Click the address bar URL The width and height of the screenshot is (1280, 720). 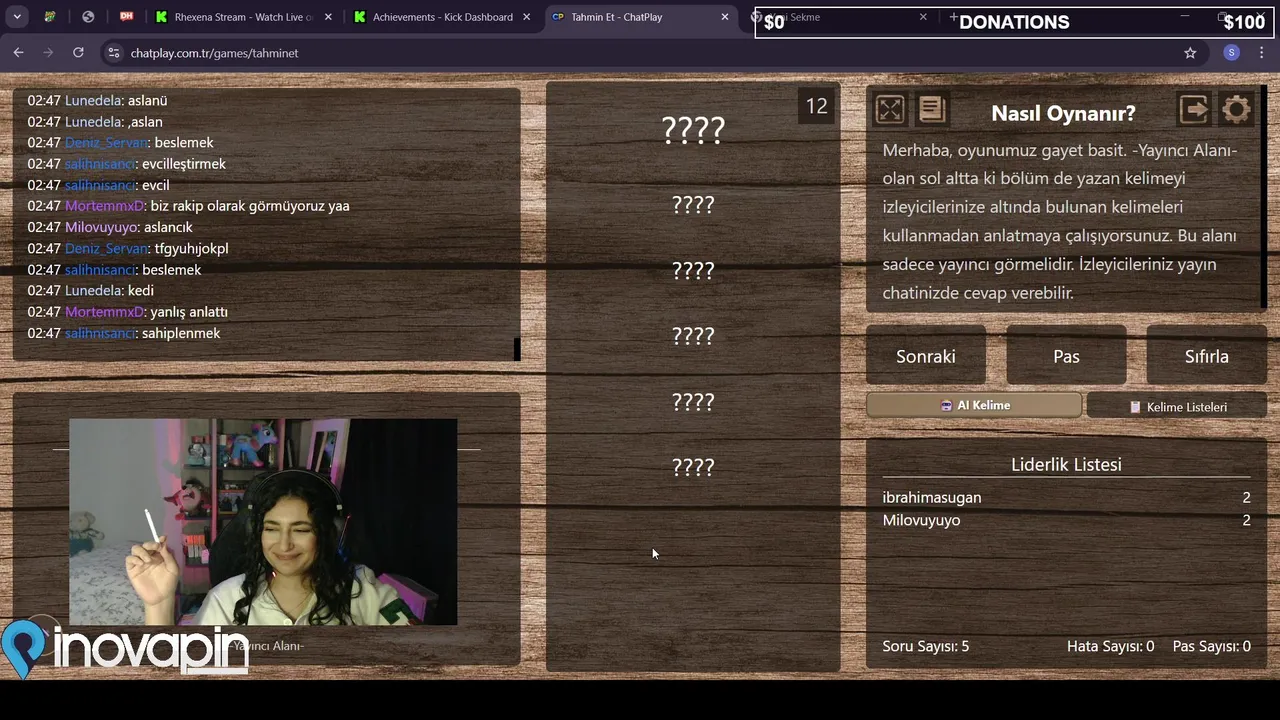(214, 53)
